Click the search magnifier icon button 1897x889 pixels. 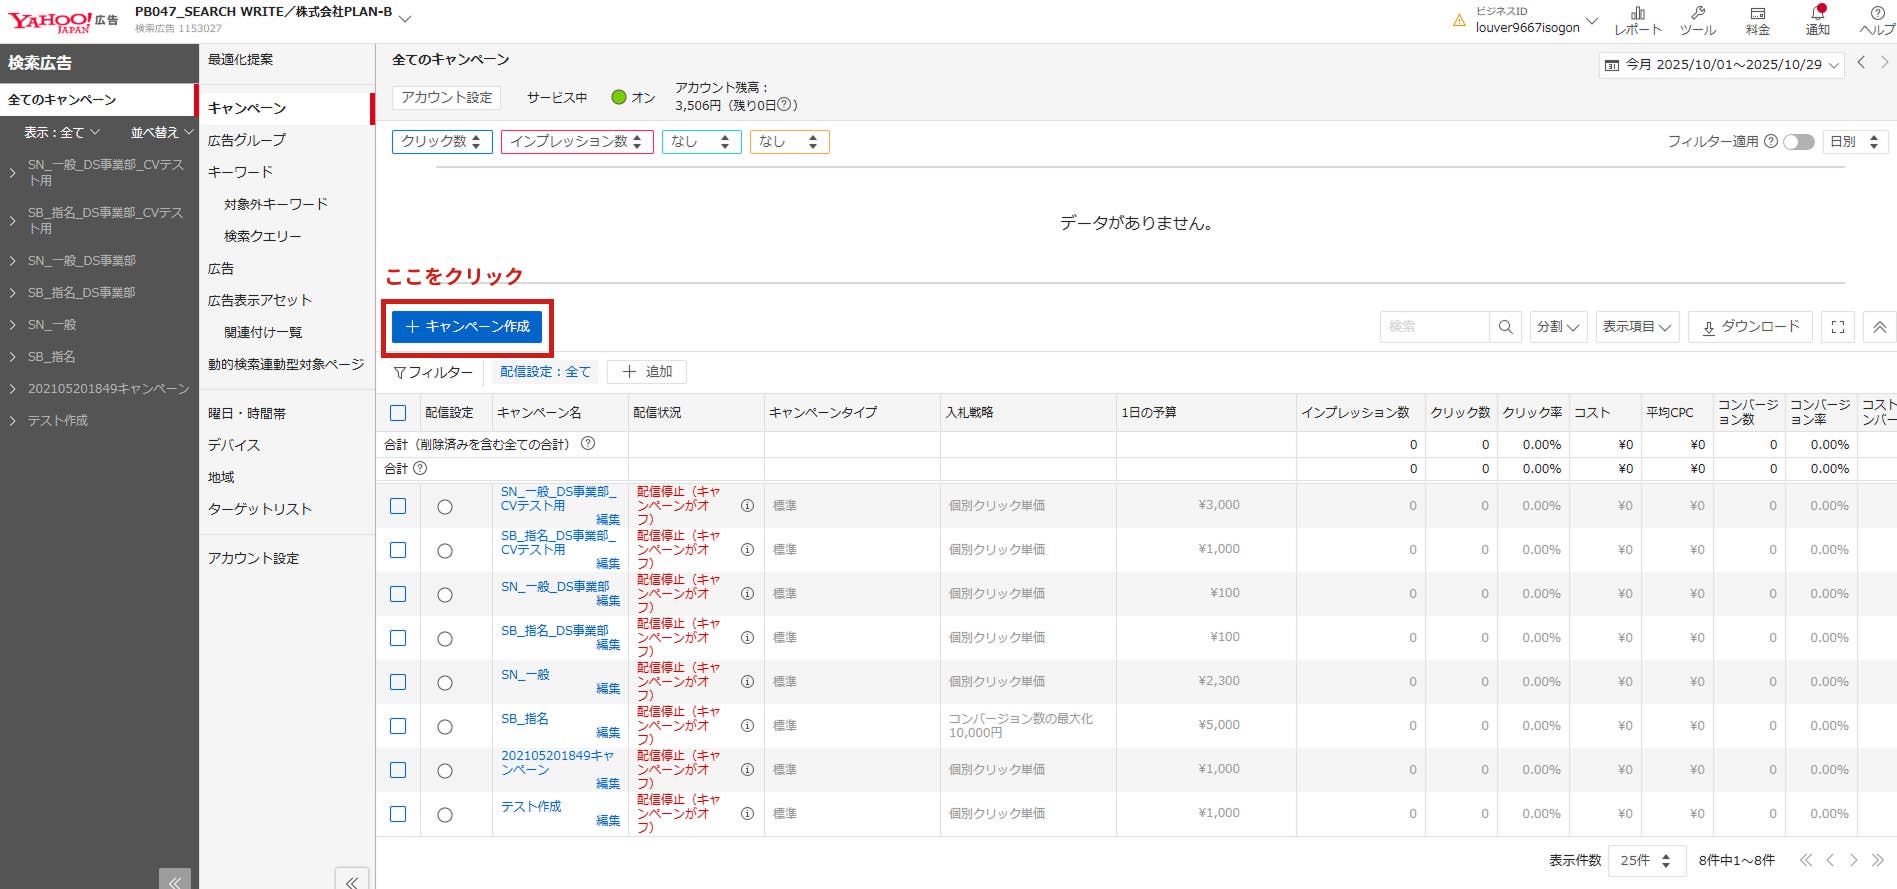[x=1505, y=327]
